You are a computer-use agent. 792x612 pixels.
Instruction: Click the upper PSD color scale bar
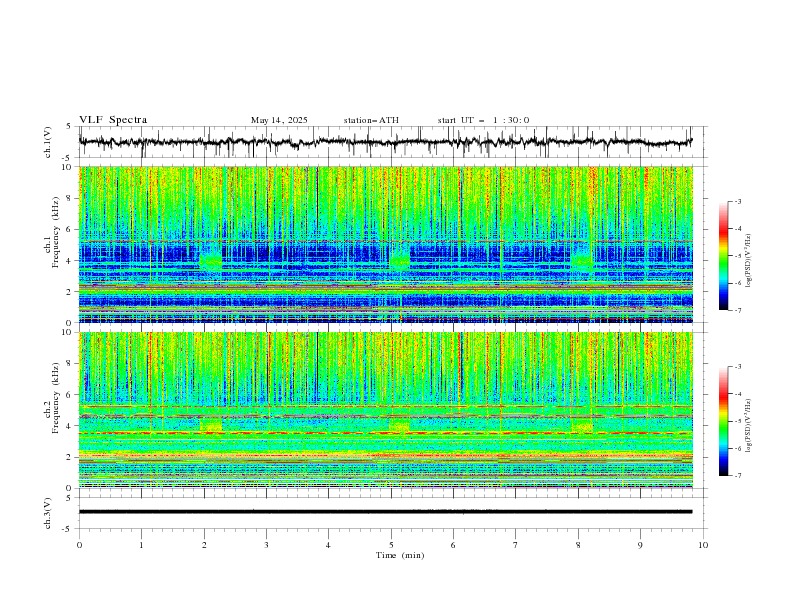pos(723,255)
